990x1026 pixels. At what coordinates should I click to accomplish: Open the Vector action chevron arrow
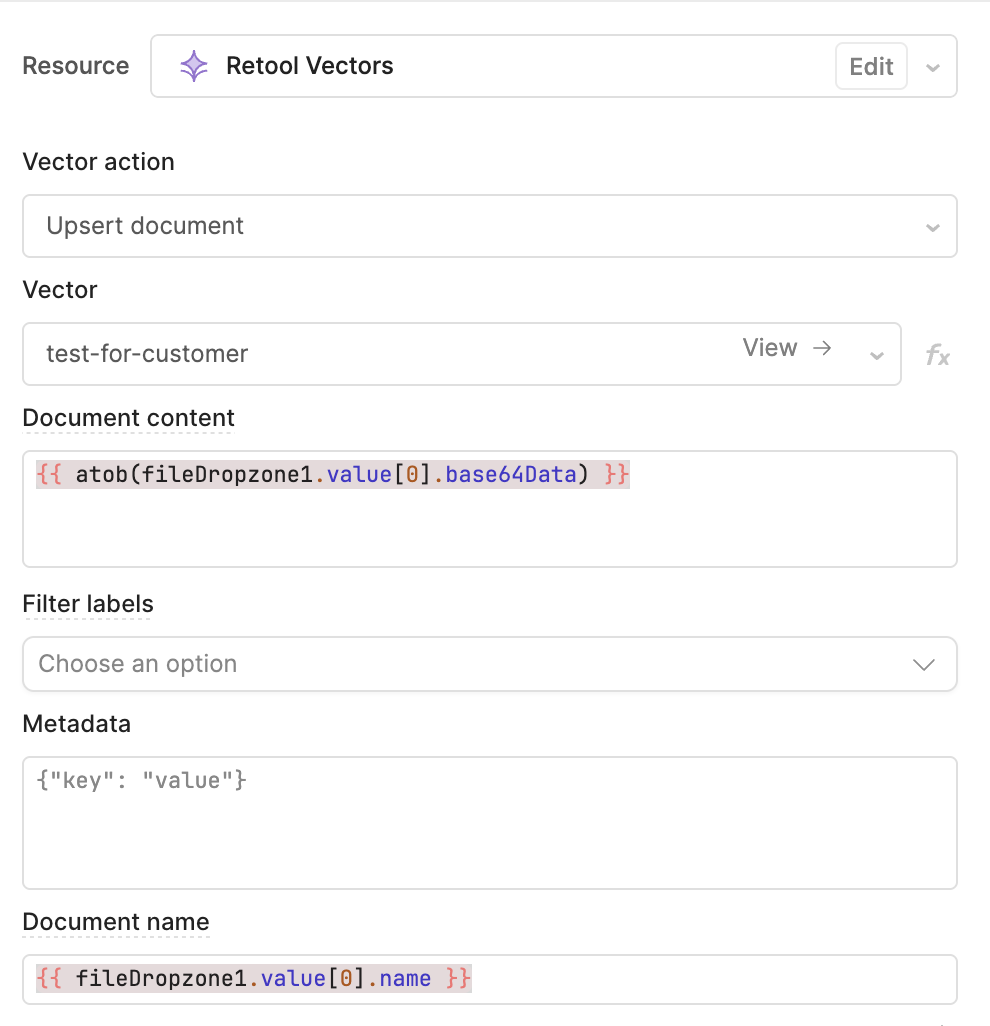pyautogui.click(x=932, y=227)
